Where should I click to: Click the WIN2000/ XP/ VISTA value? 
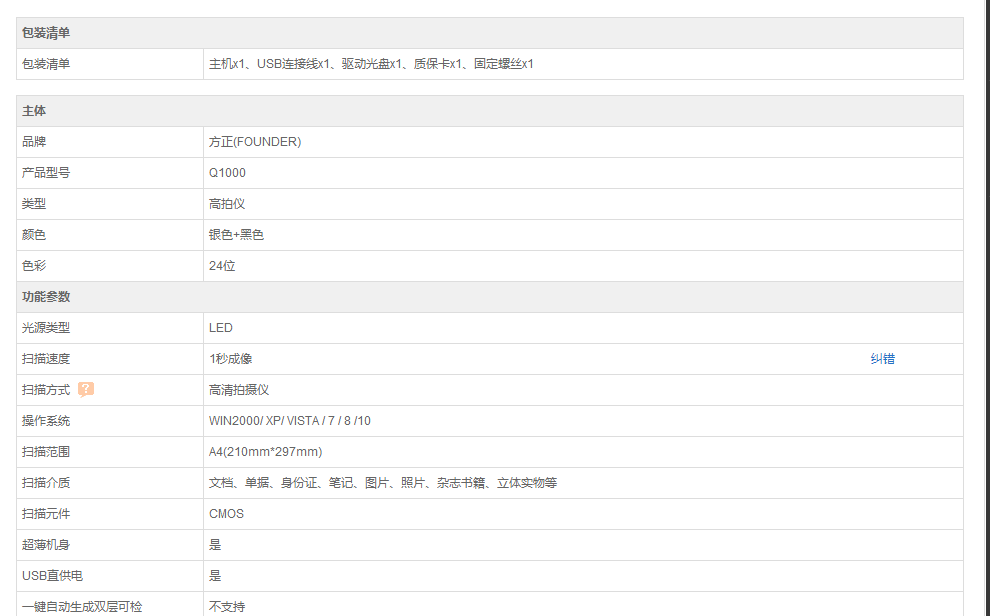[290, 420]
